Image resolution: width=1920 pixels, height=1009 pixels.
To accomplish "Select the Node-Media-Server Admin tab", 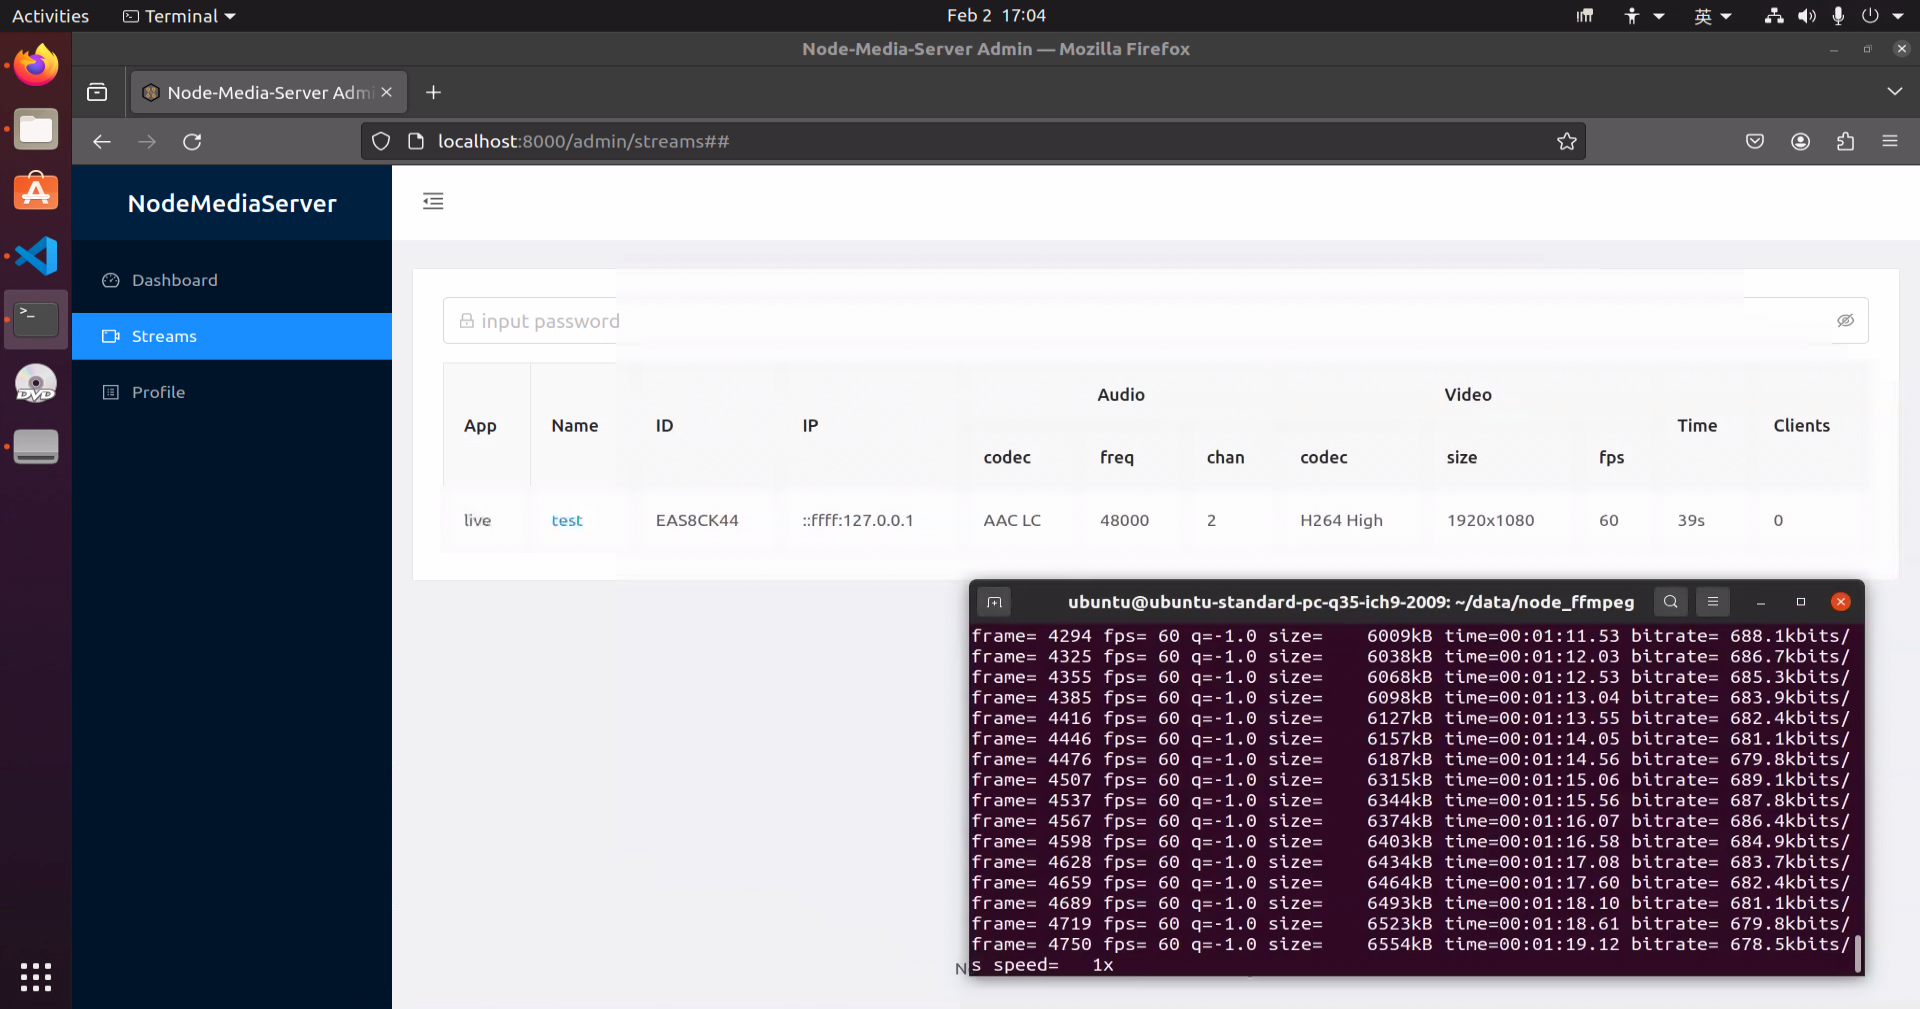I will 268,92.
